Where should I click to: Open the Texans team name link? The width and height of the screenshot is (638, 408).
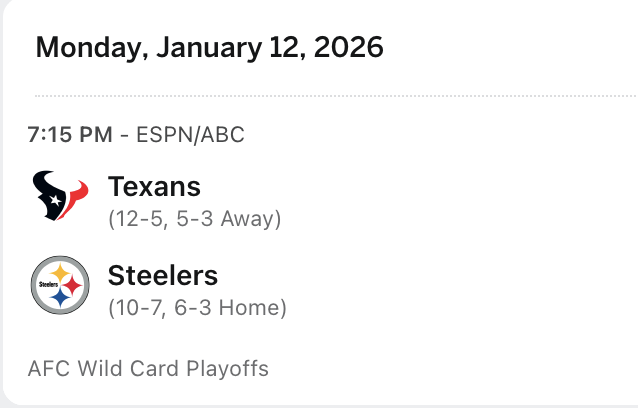[154, 187]
